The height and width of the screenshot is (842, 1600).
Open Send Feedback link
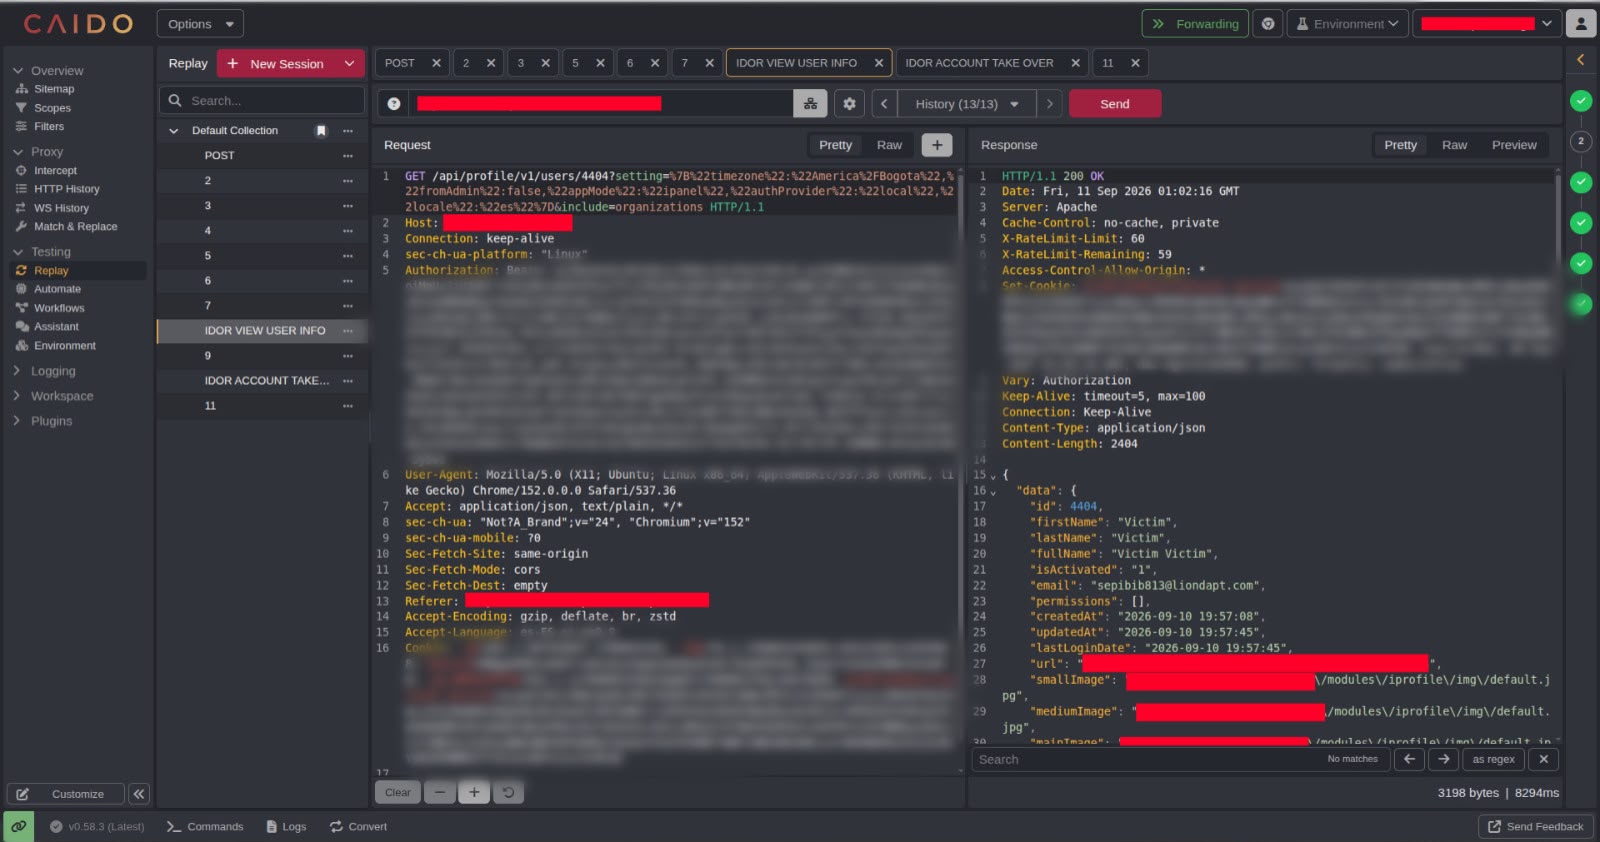point(1535,827)
